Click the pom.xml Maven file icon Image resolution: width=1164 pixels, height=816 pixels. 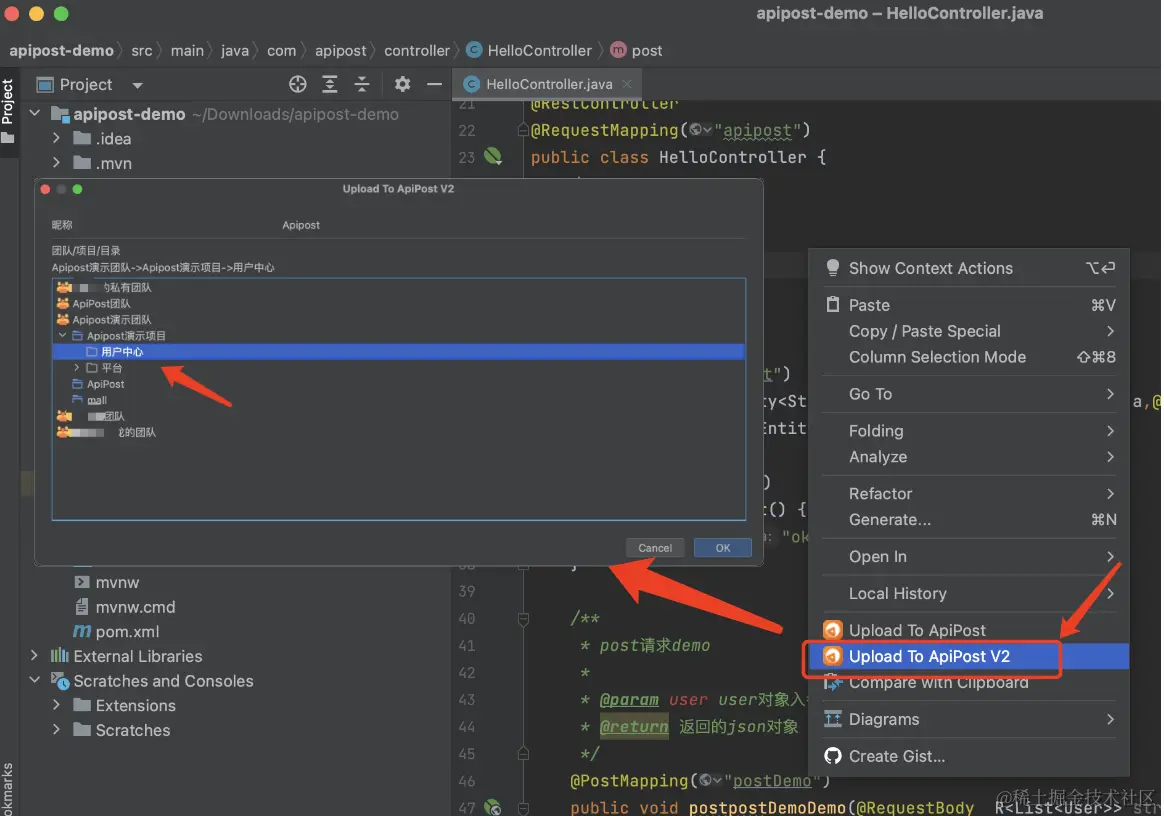(x=82, y=632)
